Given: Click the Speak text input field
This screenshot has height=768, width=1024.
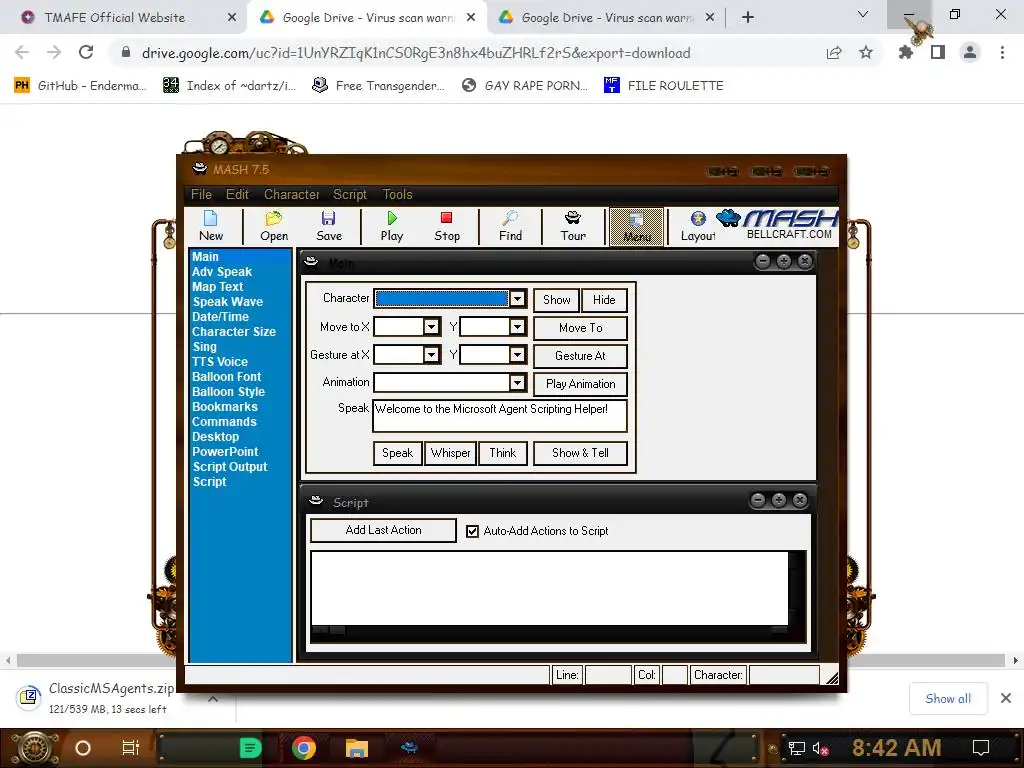Looking at the screenshot, I should pyautogui.click(x=500, y=416).
